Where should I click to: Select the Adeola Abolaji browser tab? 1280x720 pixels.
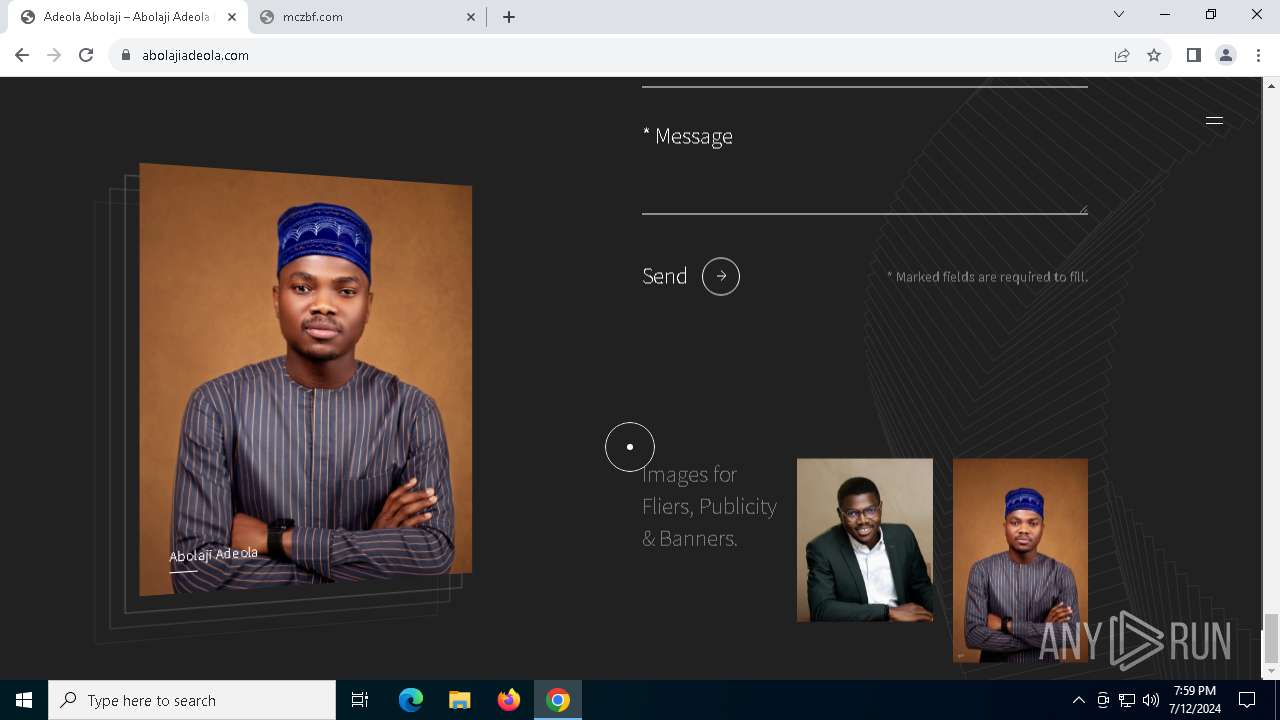(127, 17)
